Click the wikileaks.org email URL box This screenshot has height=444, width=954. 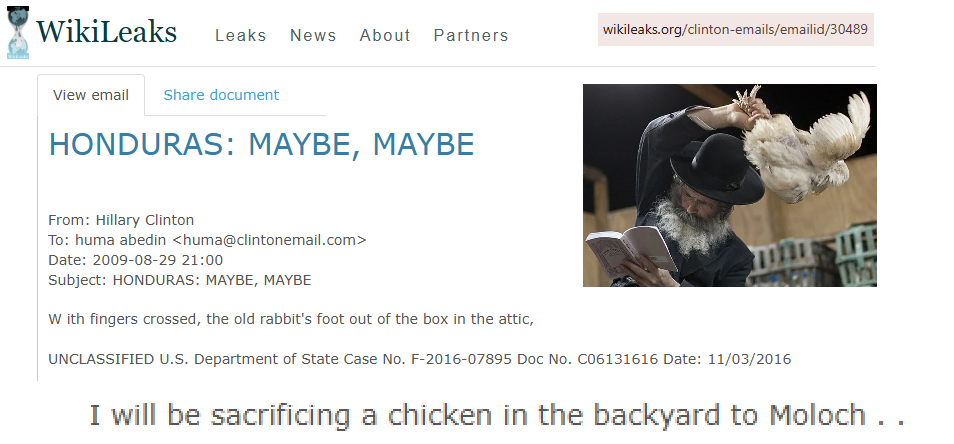pyautogui.click(x=736, y=29)
